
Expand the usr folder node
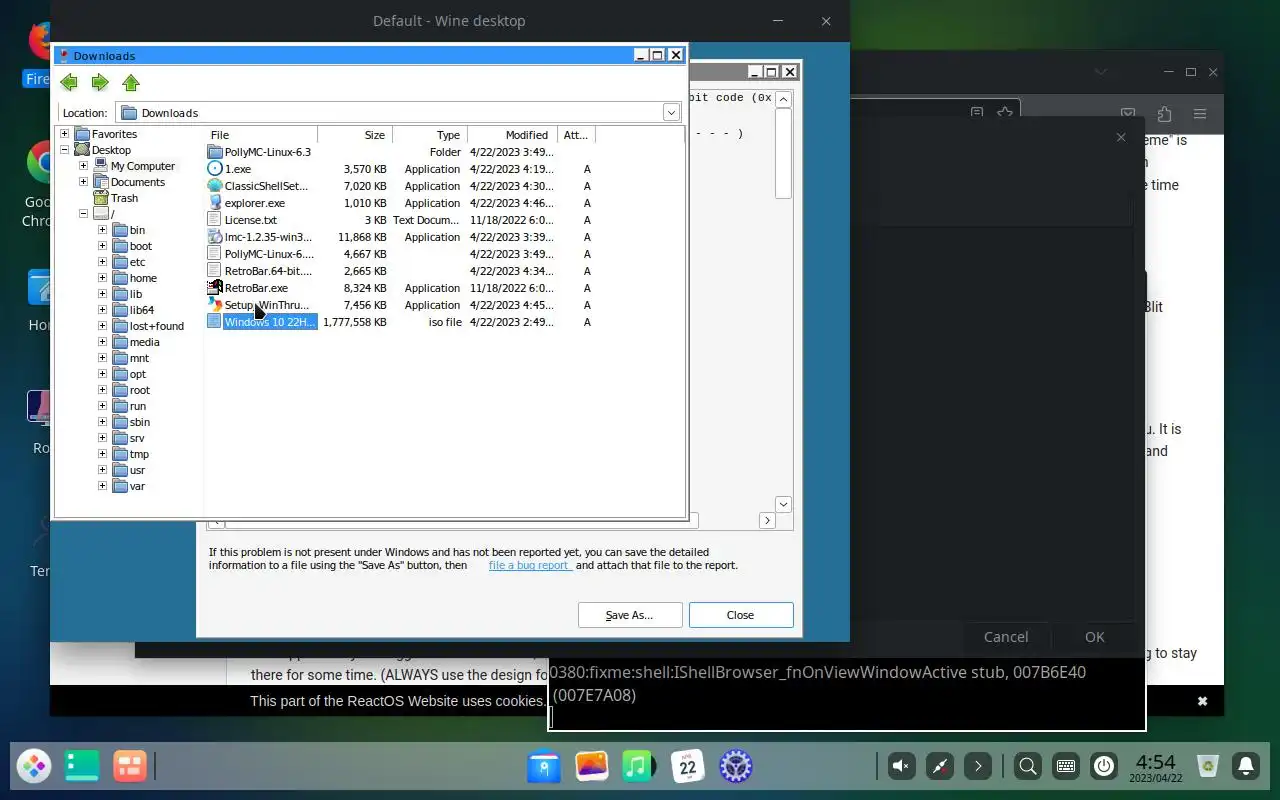click(102, 470)
